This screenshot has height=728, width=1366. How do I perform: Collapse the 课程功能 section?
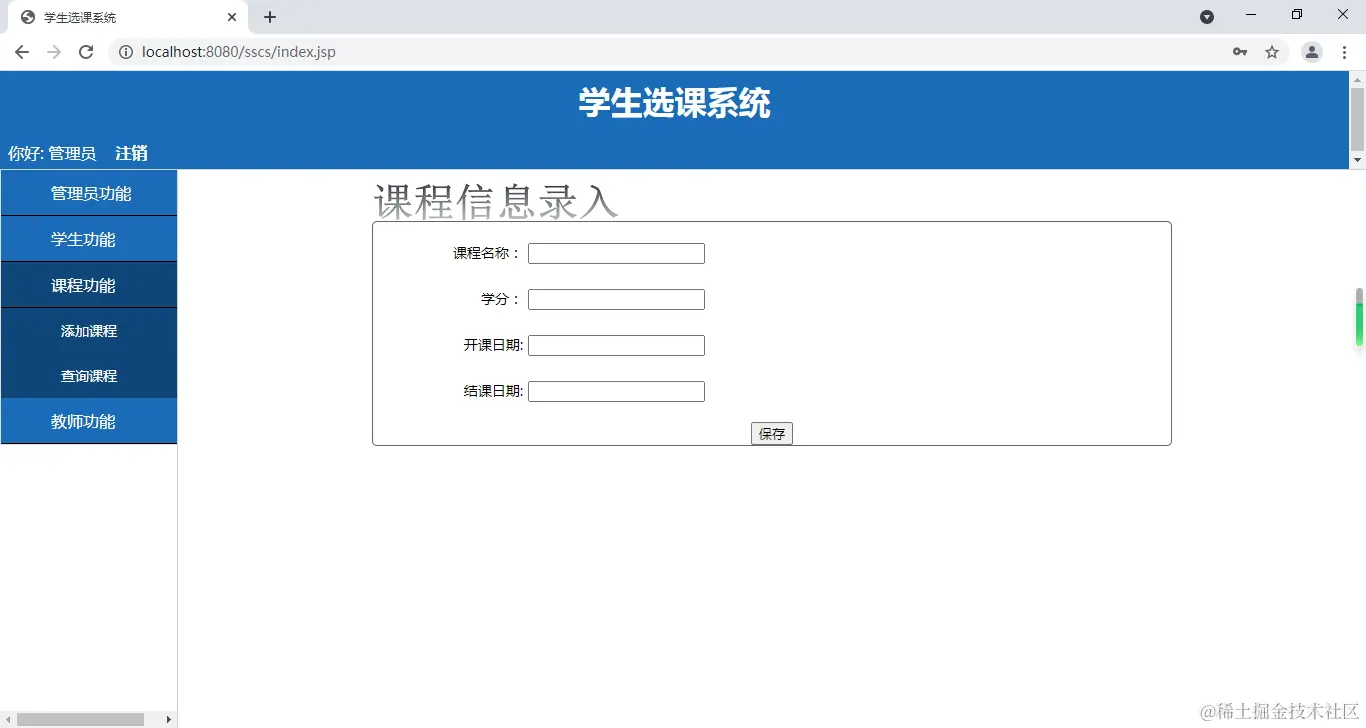88,284
